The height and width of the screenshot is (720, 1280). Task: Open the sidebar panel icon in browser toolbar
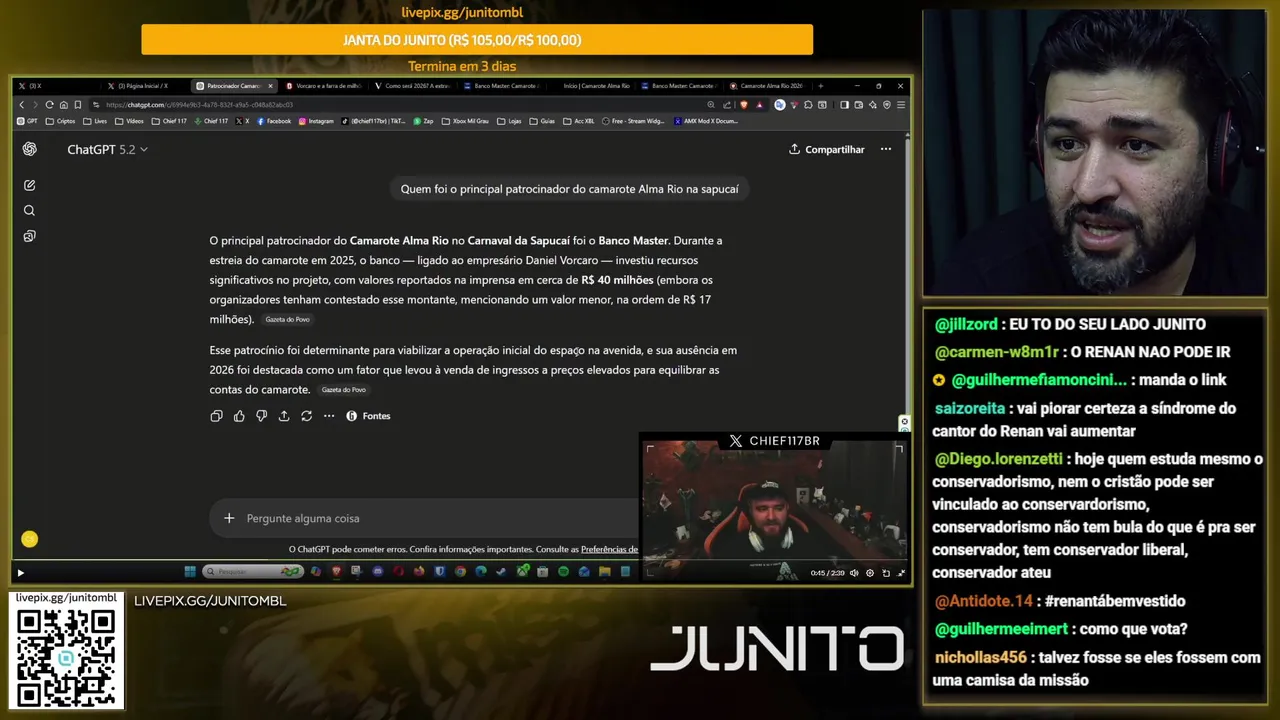tap(844, 105)
